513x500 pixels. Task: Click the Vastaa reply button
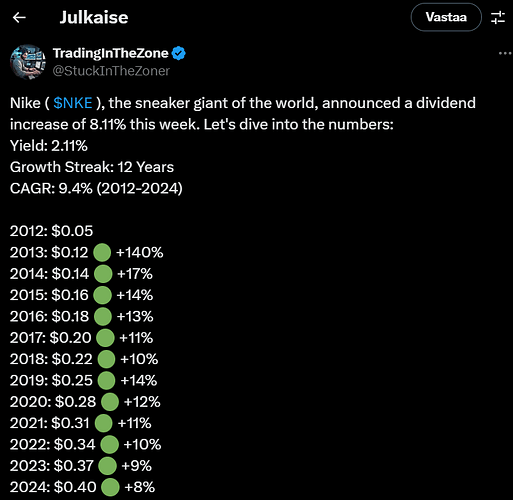point(446,17)
